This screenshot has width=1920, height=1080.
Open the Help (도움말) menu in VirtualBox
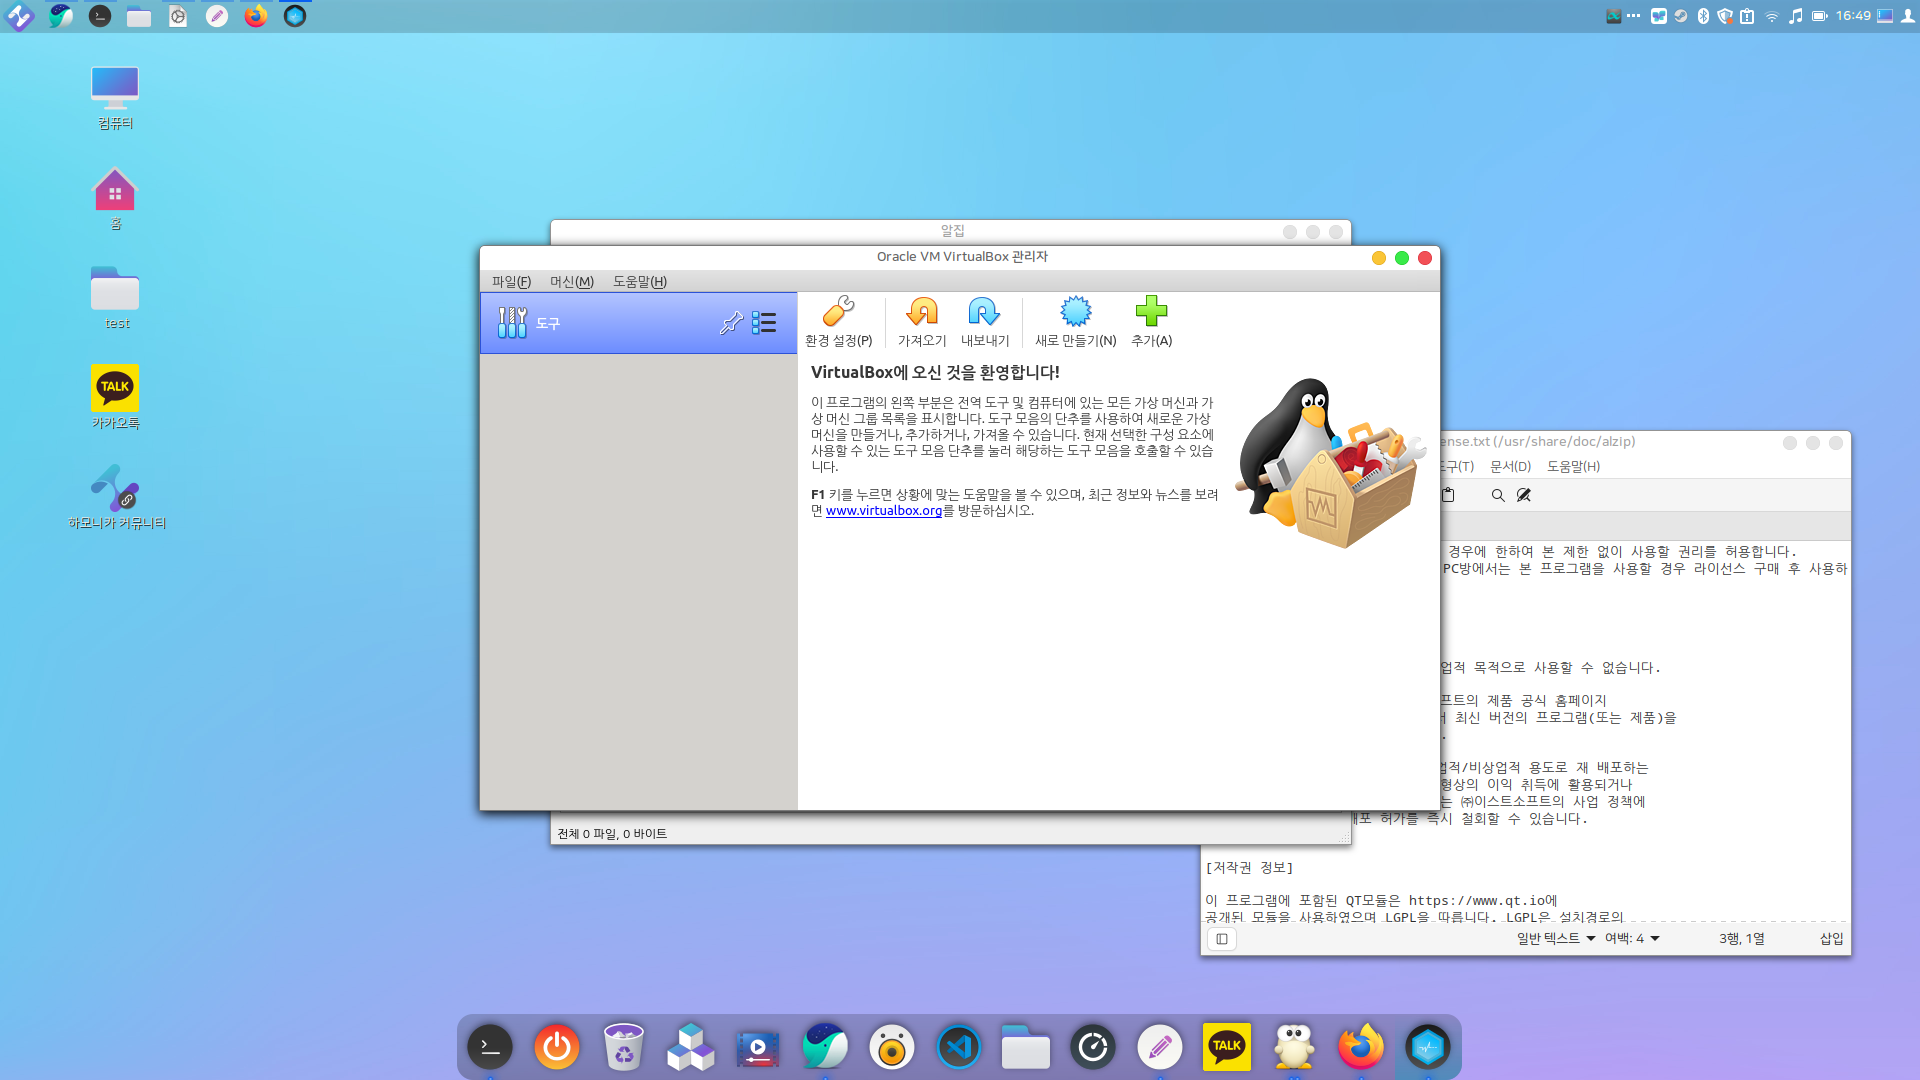(639, 282)
